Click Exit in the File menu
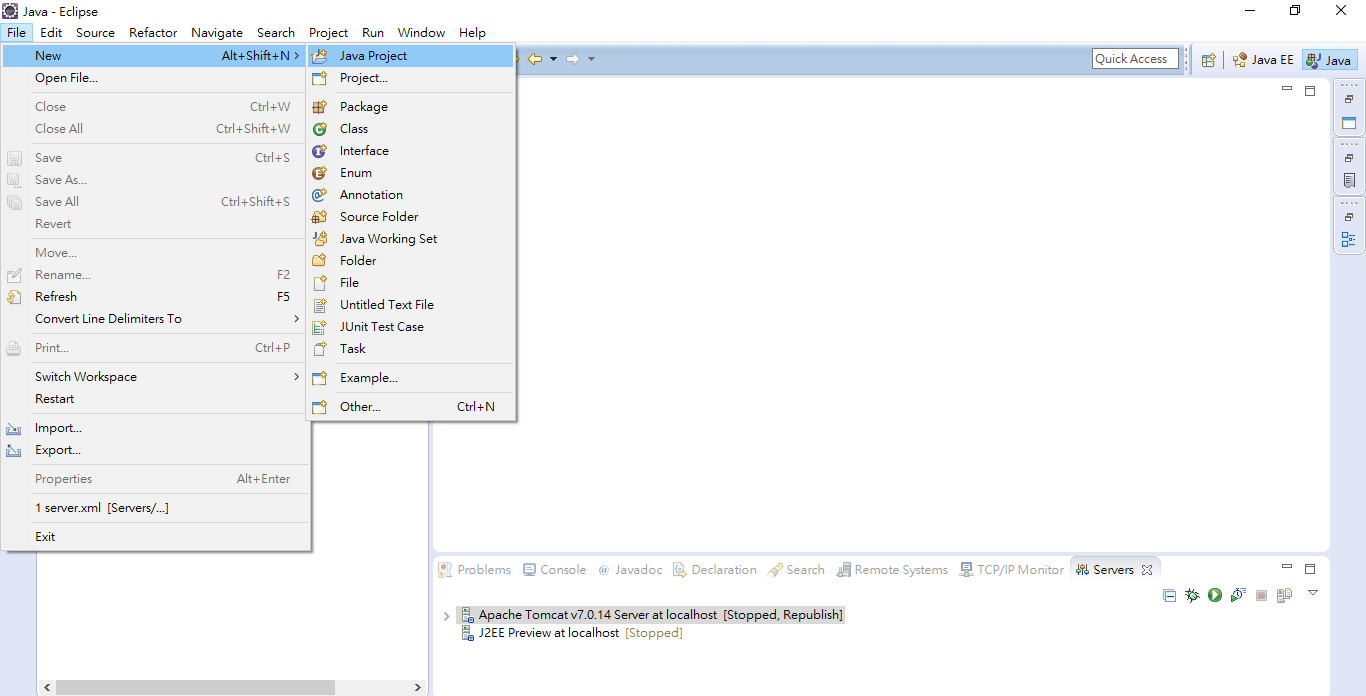Viewport: 1366px width, 696px height. pos(156,537)
